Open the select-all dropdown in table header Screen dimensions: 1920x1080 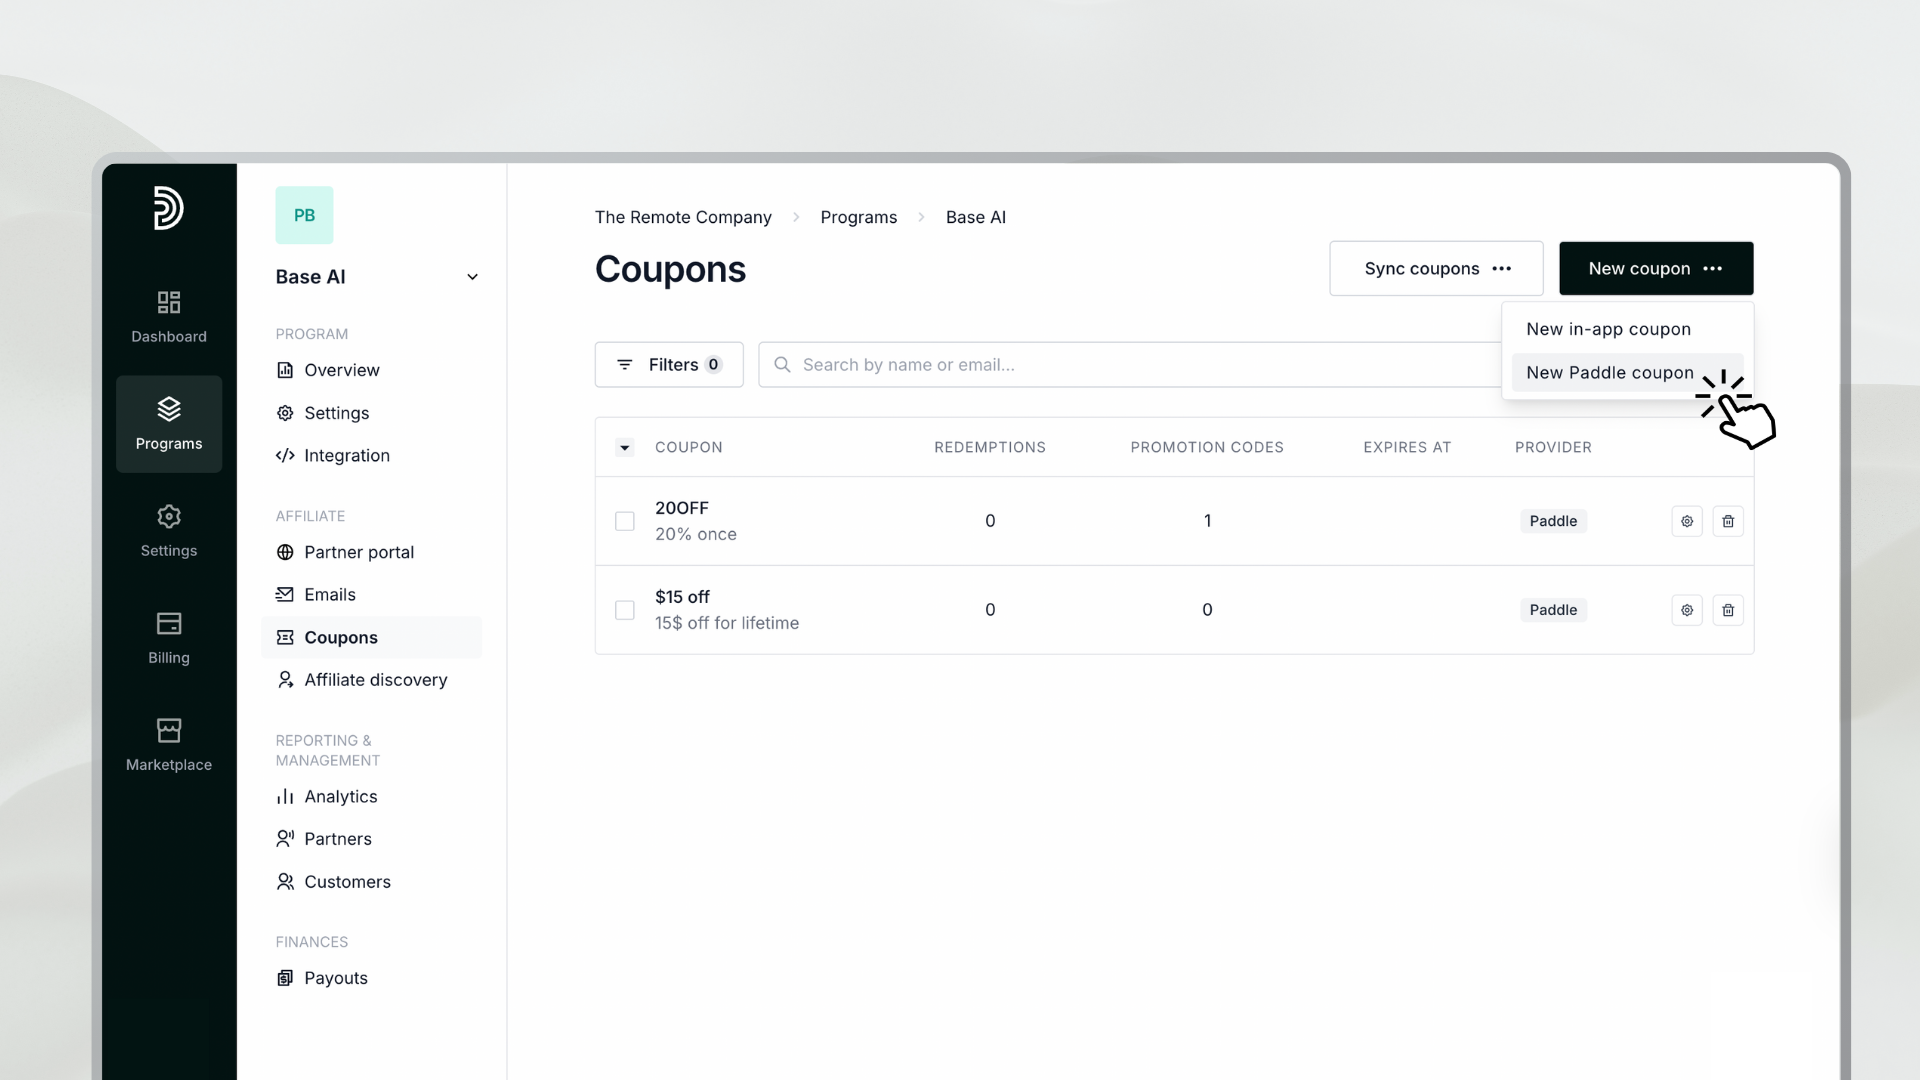click(624, 447)
